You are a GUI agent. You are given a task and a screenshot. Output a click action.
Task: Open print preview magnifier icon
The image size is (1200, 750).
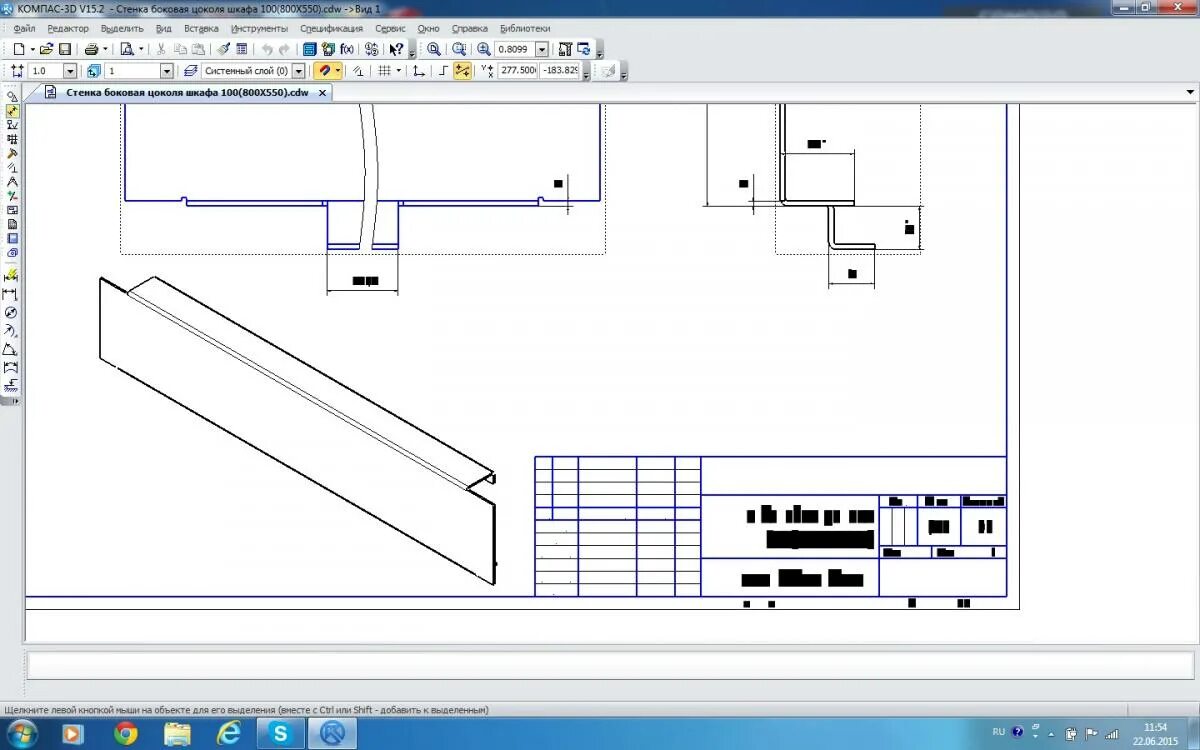tap(126, 49)
